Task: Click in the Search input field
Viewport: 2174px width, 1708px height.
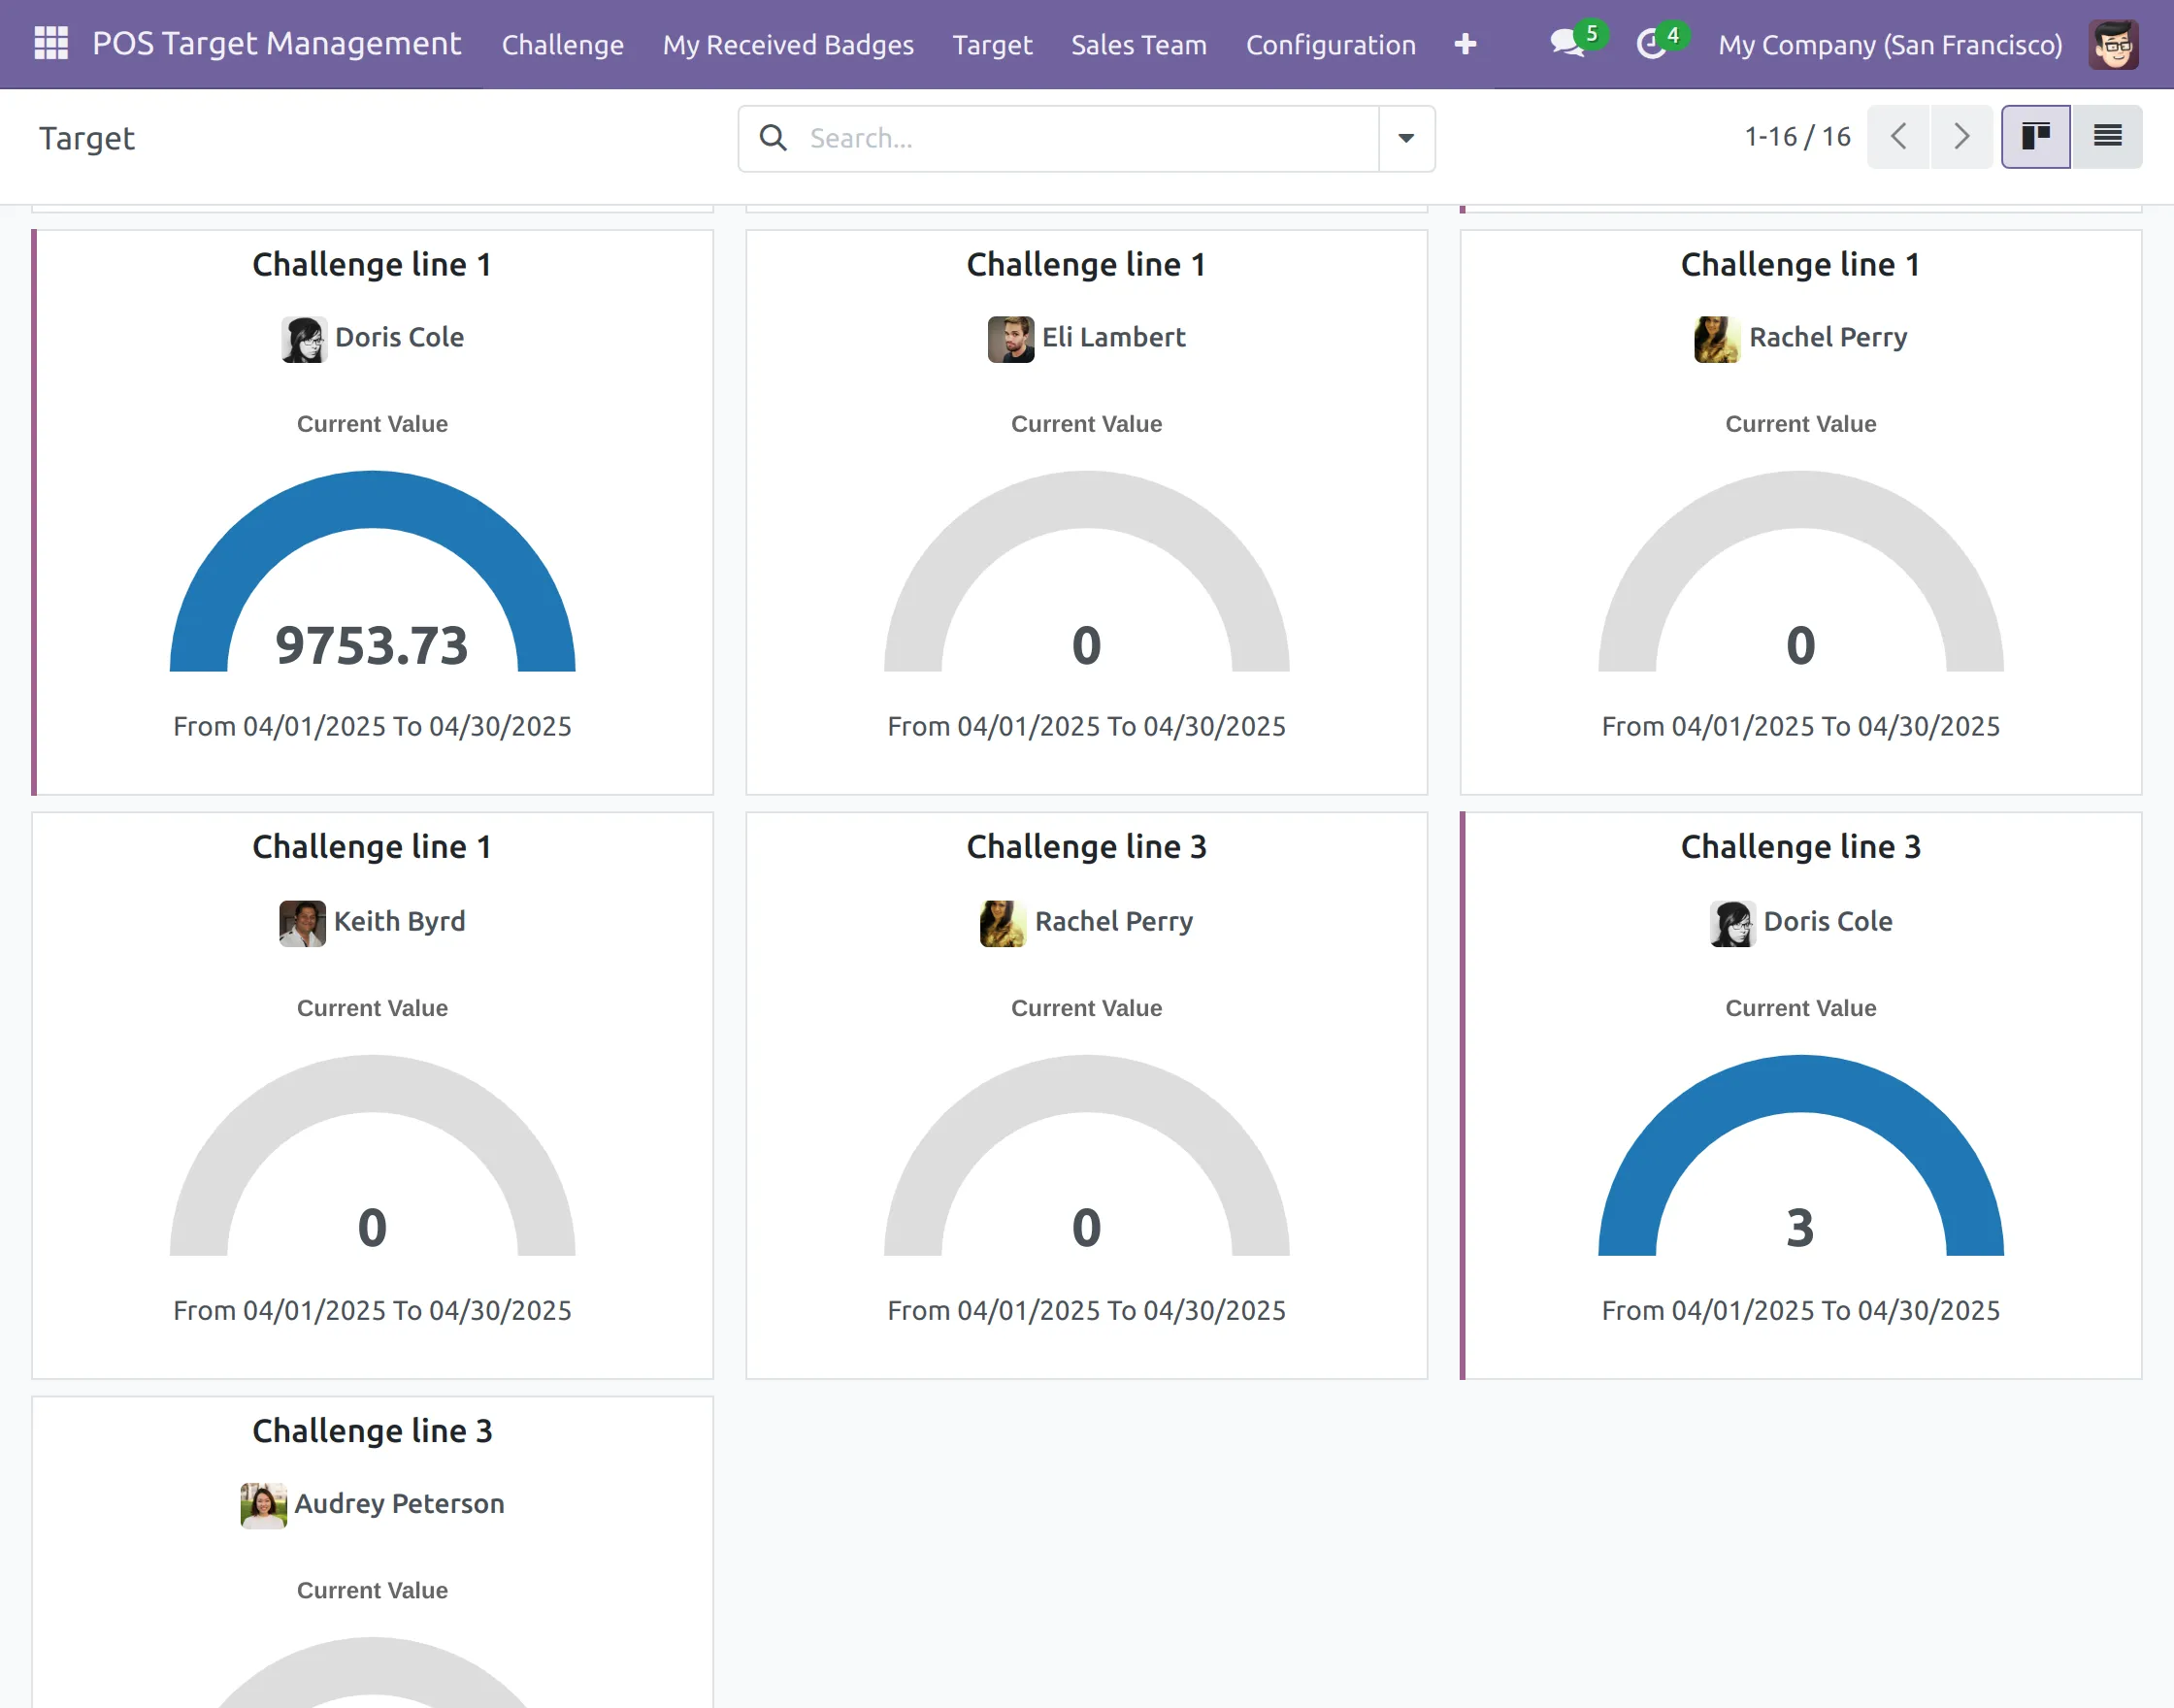Action: tap(1090, 138)
